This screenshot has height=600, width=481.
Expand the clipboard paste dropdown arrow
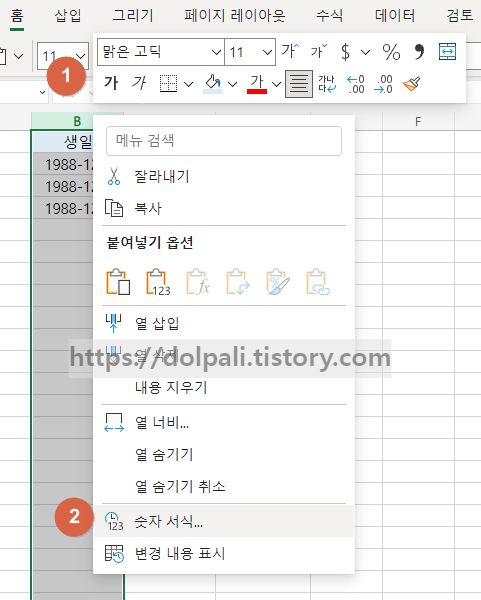18,56
